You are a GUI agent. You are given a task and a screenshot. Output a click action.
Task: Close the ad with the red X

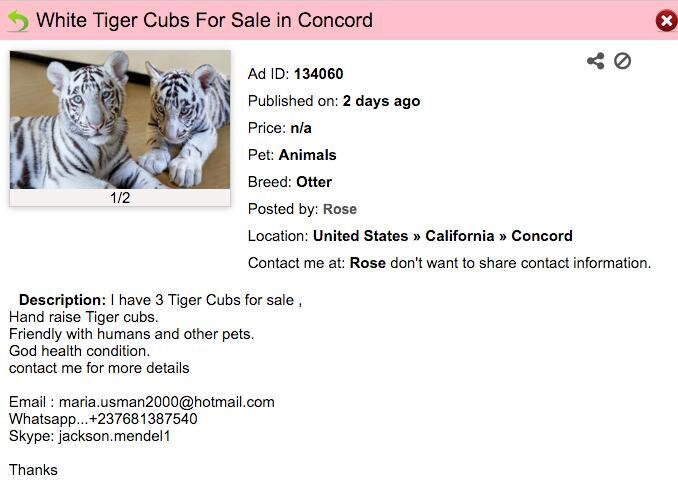tap(666, 20)
